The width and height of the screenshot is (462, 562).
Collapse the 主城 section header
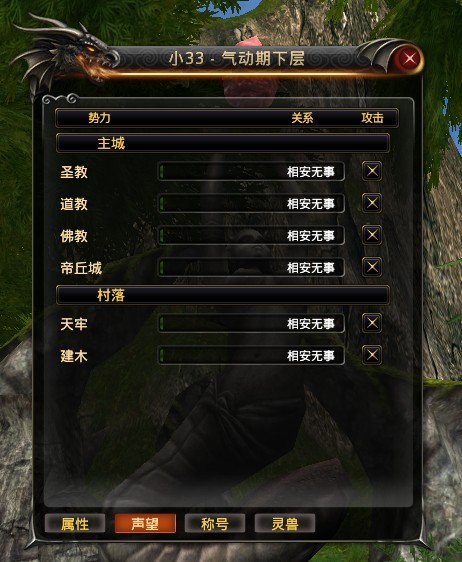223,143
